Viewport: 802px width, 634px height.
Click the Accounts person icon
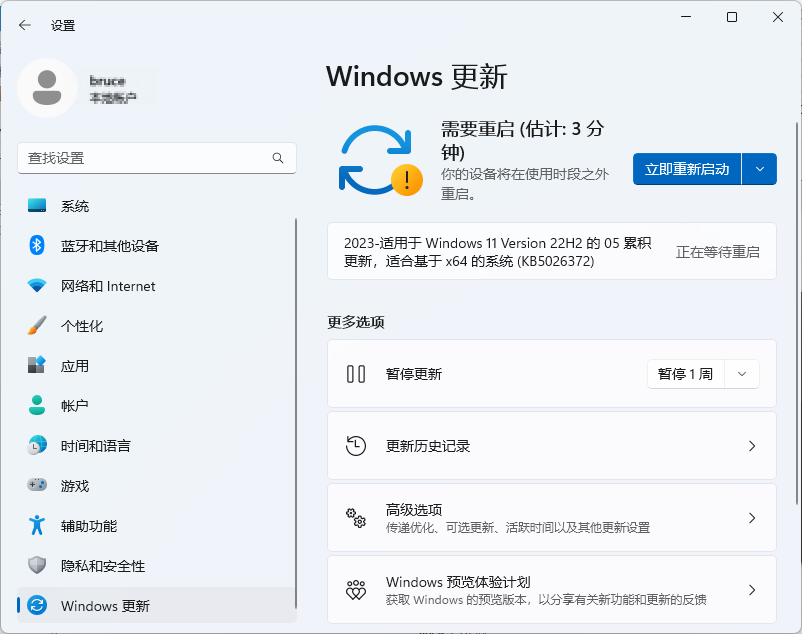tap(37, 406)
